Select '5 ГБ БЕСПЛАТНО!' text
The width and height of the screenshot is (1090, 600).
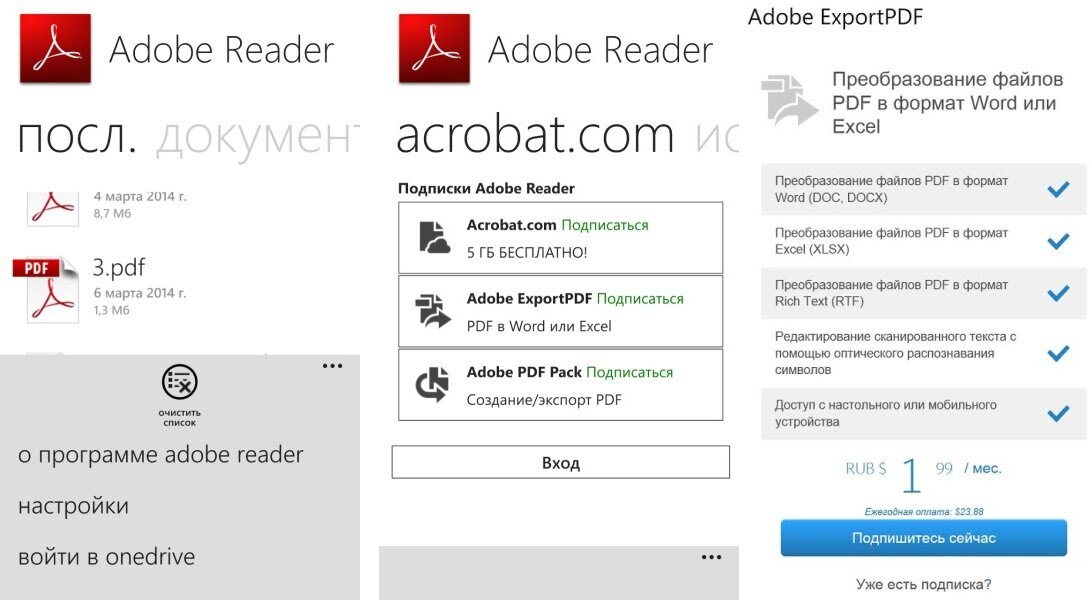[527, 252]
